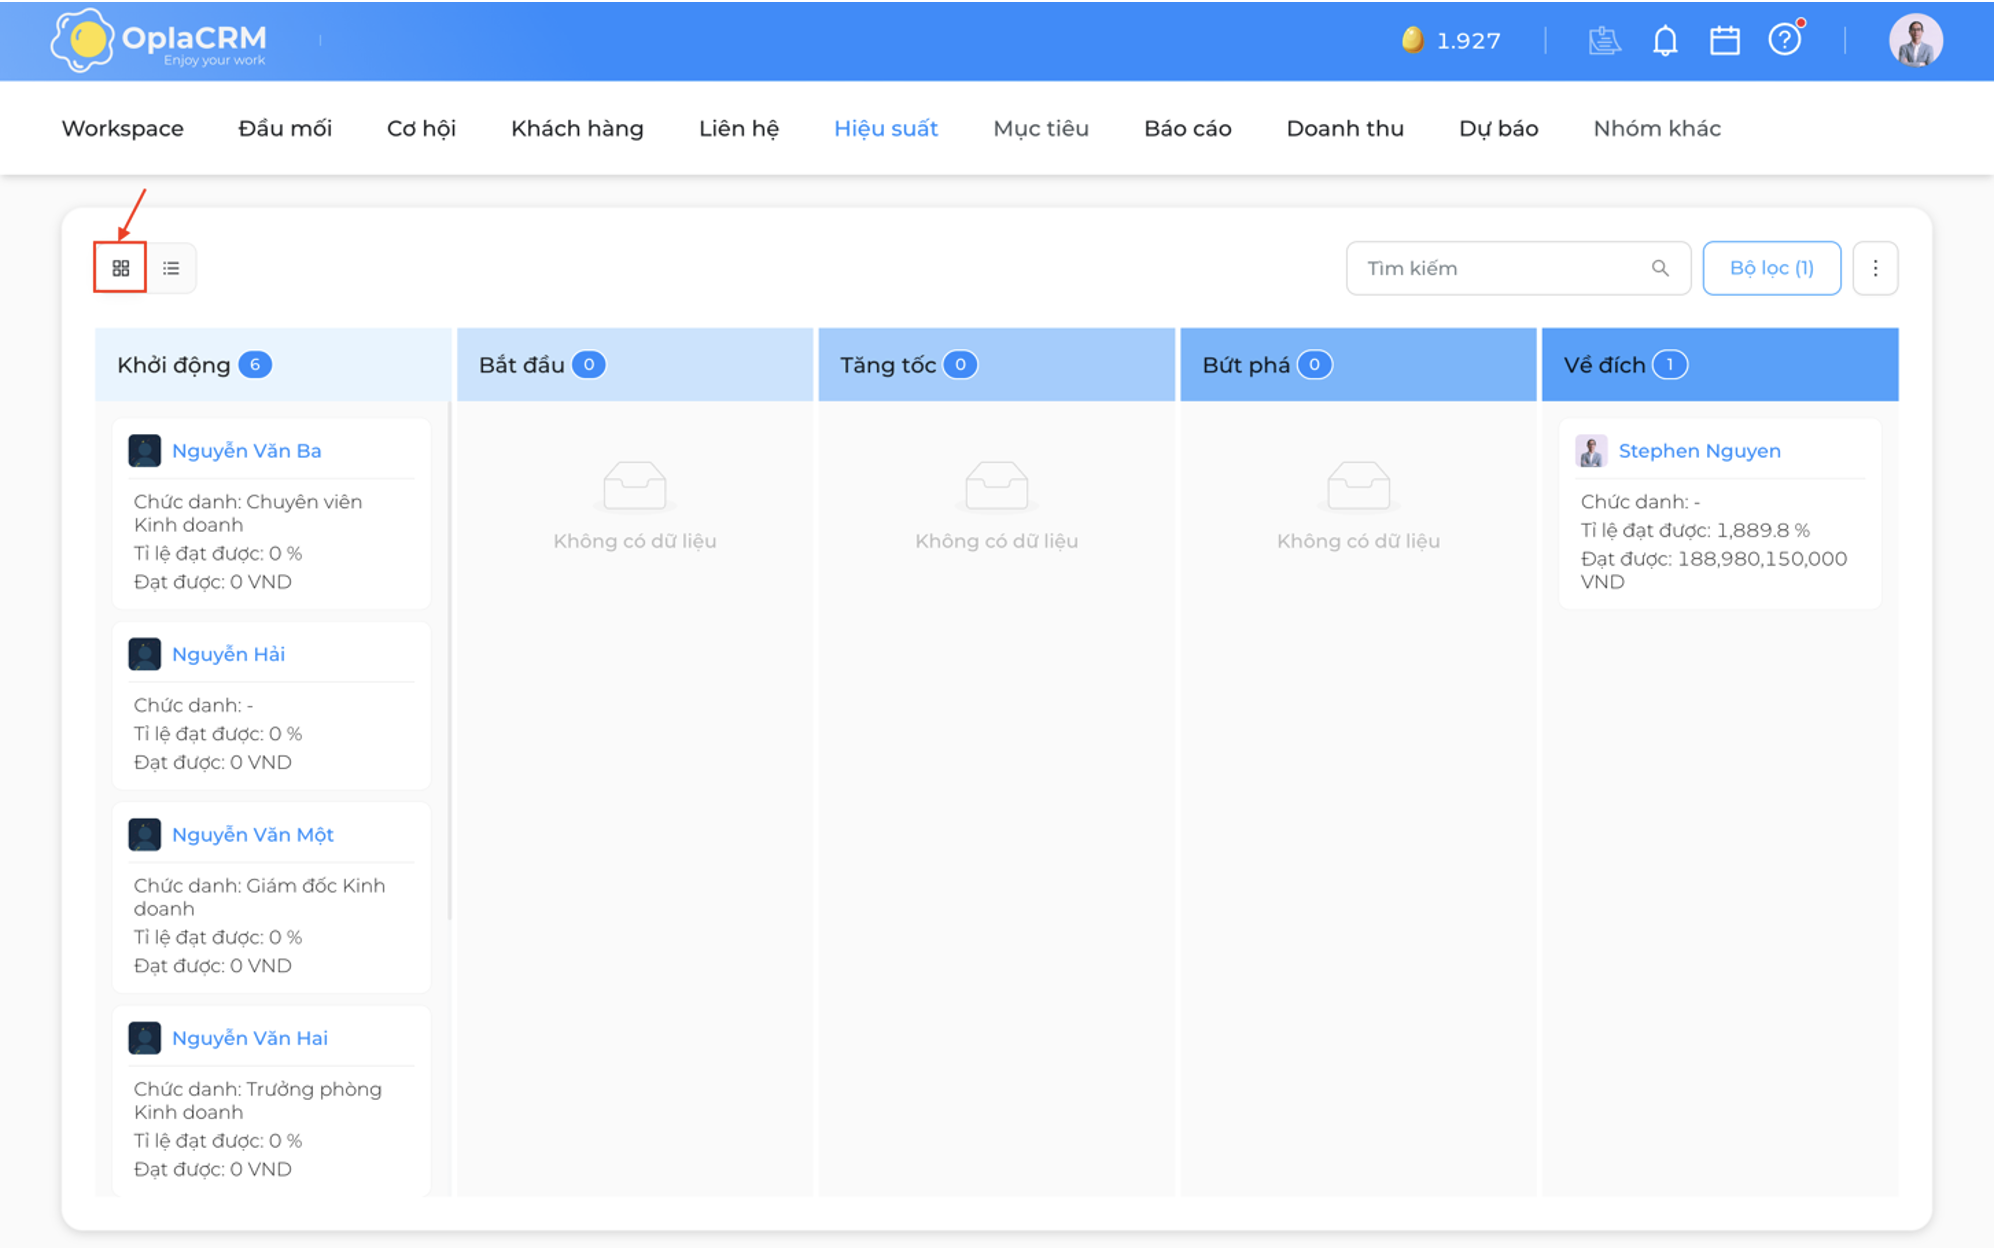Click the 1.927 points balance
The height and width of the screenshot is (1250, 1994).
click(1468, 41)
